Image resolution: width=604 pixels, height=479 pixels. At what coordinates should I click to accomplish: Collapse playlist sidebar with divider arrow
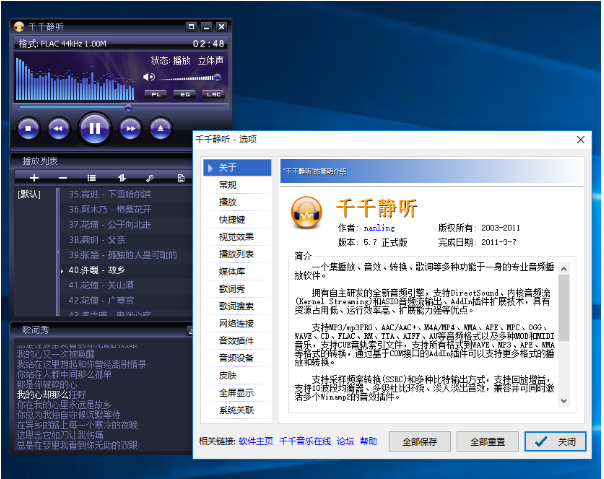click(x=58, y=252)
